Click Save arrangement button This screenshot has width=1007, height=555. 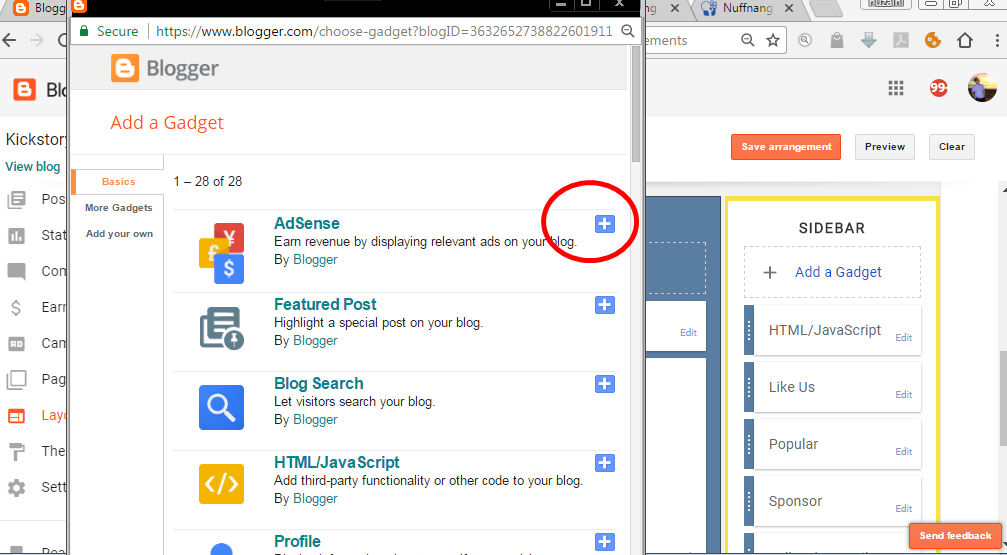click(x=785, y=146)
